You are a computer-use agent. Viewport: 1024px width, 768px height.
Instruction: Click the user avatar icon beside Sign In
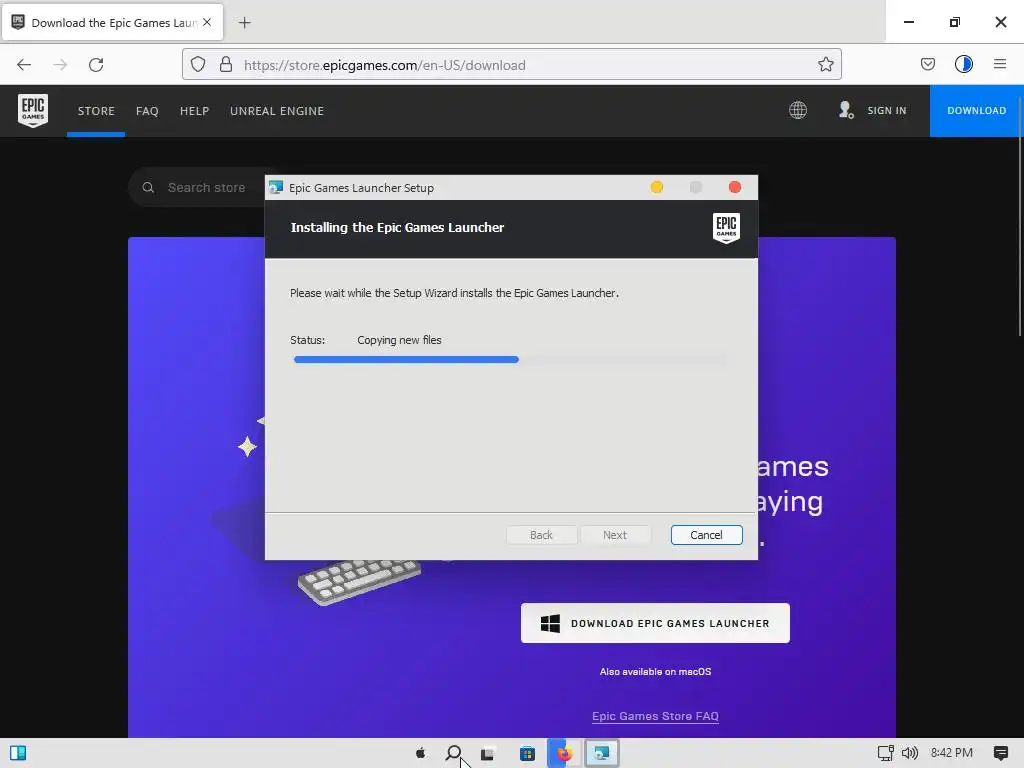846,110
